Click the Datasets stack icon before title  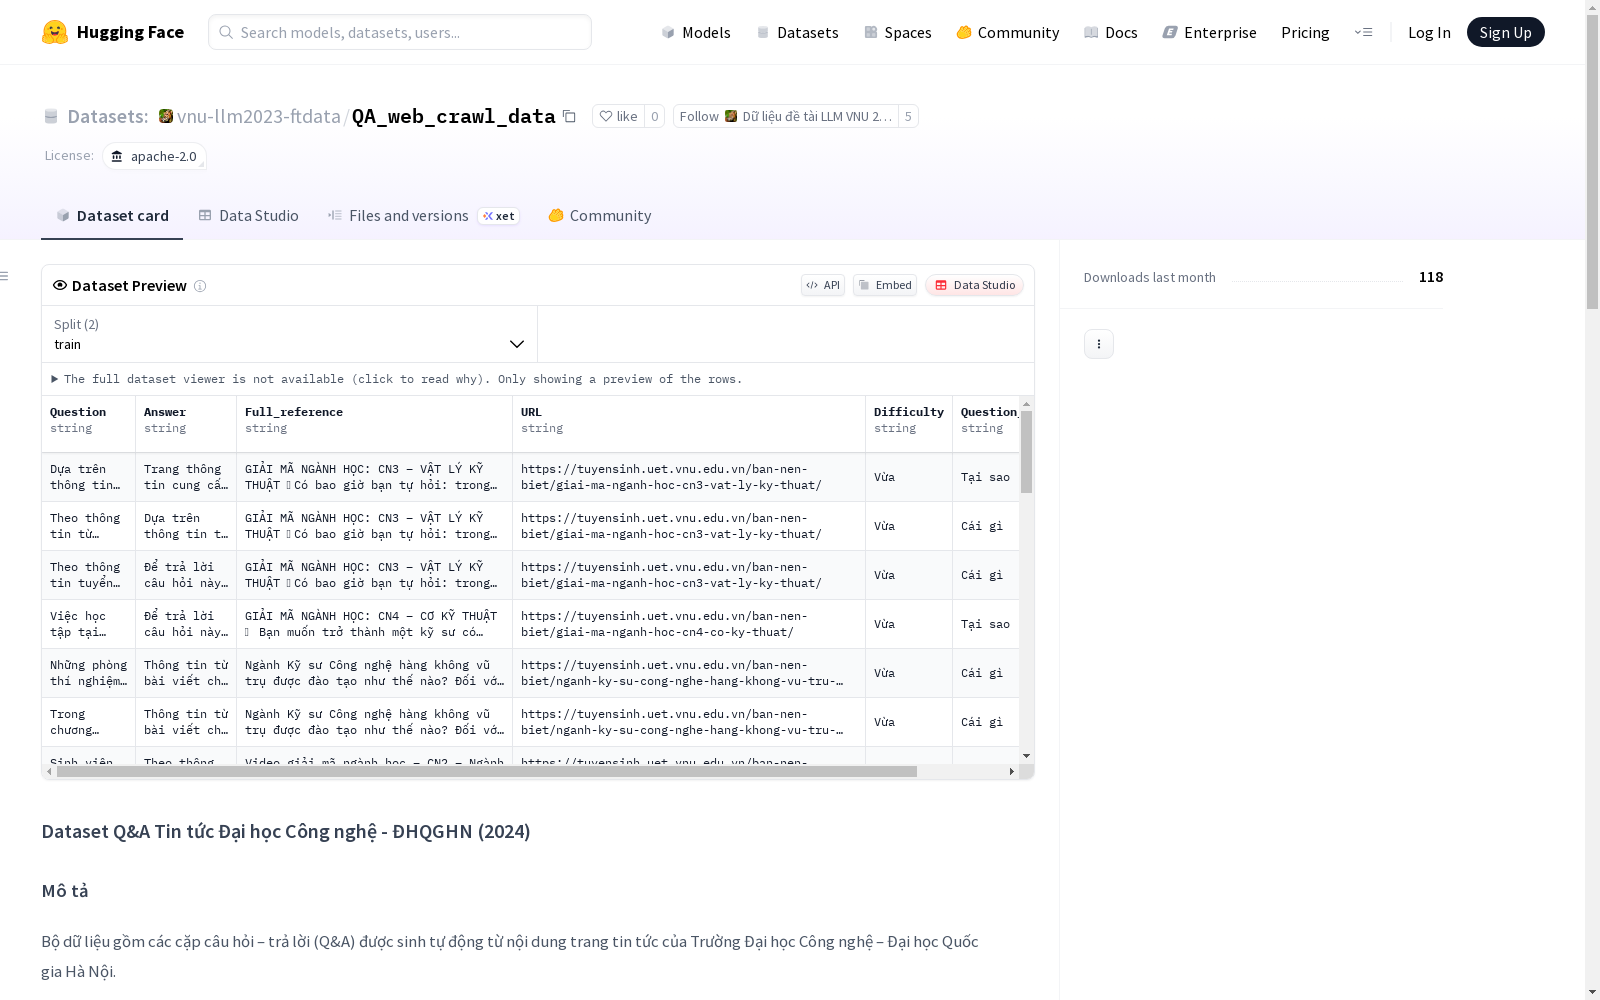[x=51, y=116]
